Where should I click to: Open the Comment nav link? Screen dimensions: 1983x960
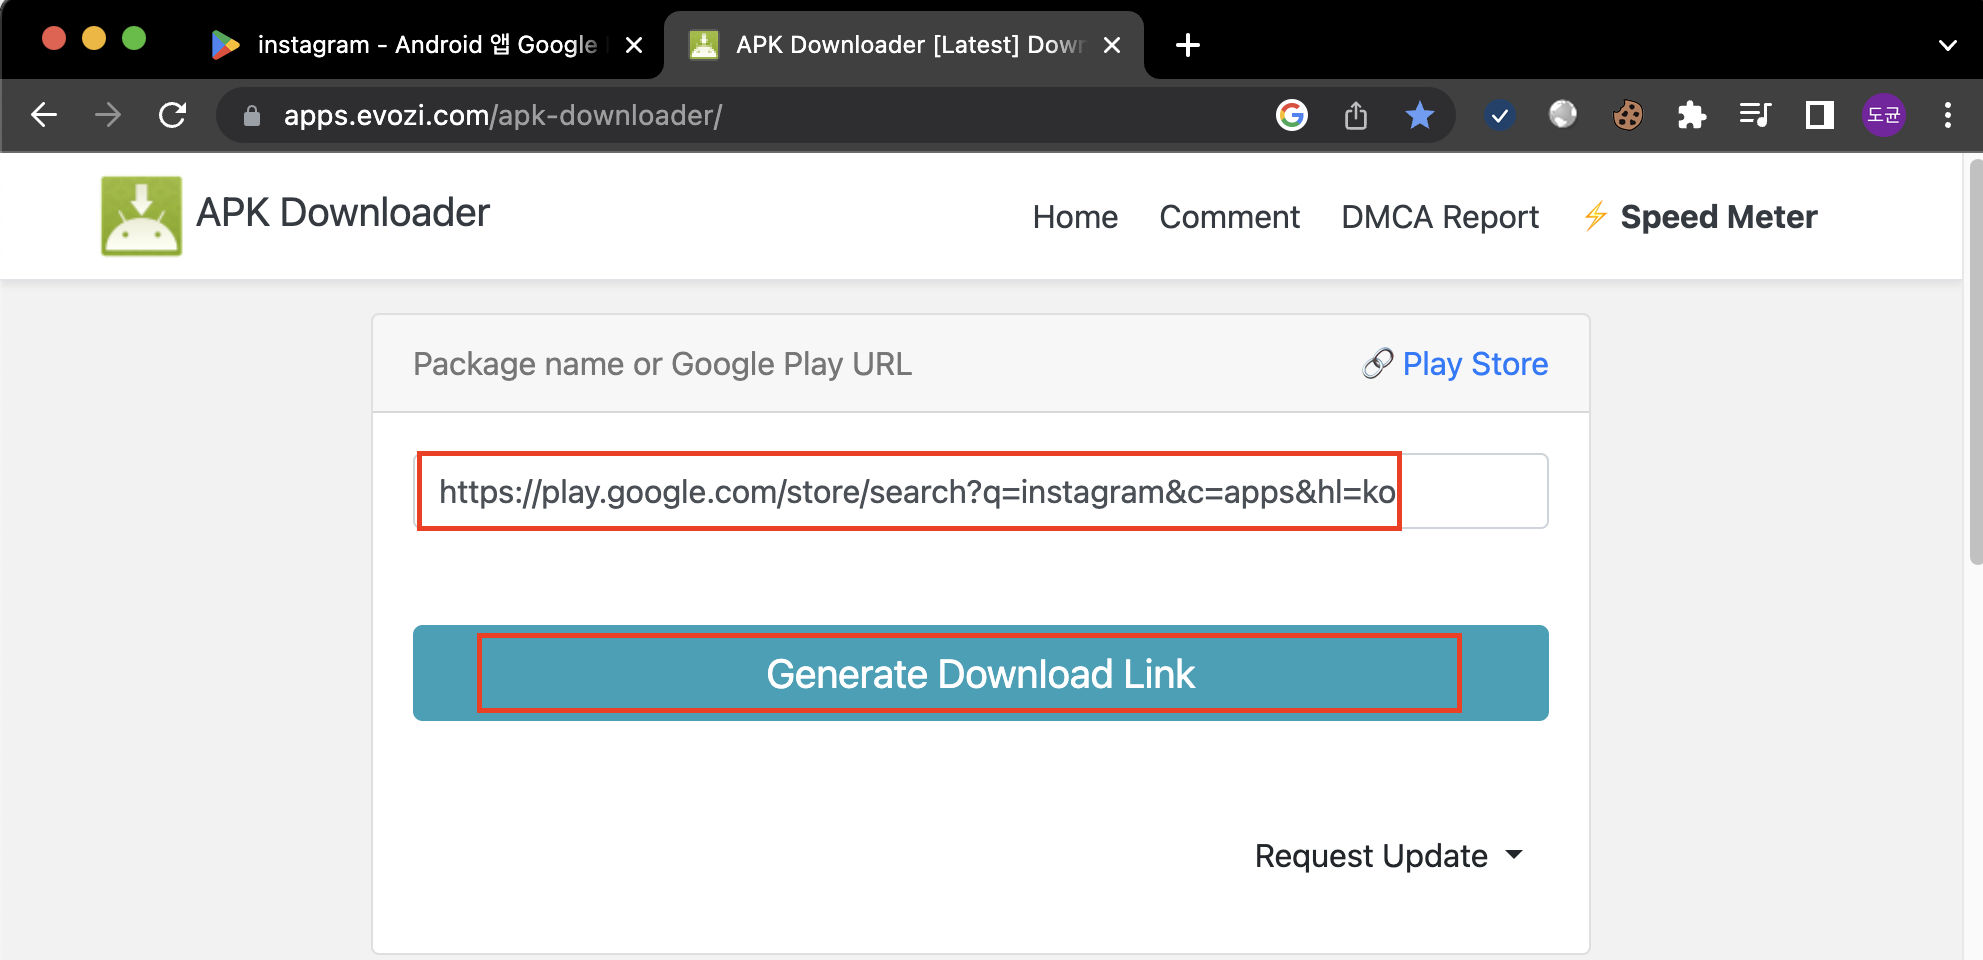[x=1229, y=217]
